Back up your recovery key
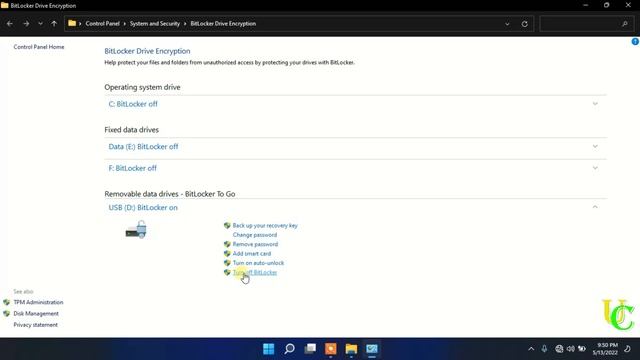640x360 pixels. tap(265, 225)
